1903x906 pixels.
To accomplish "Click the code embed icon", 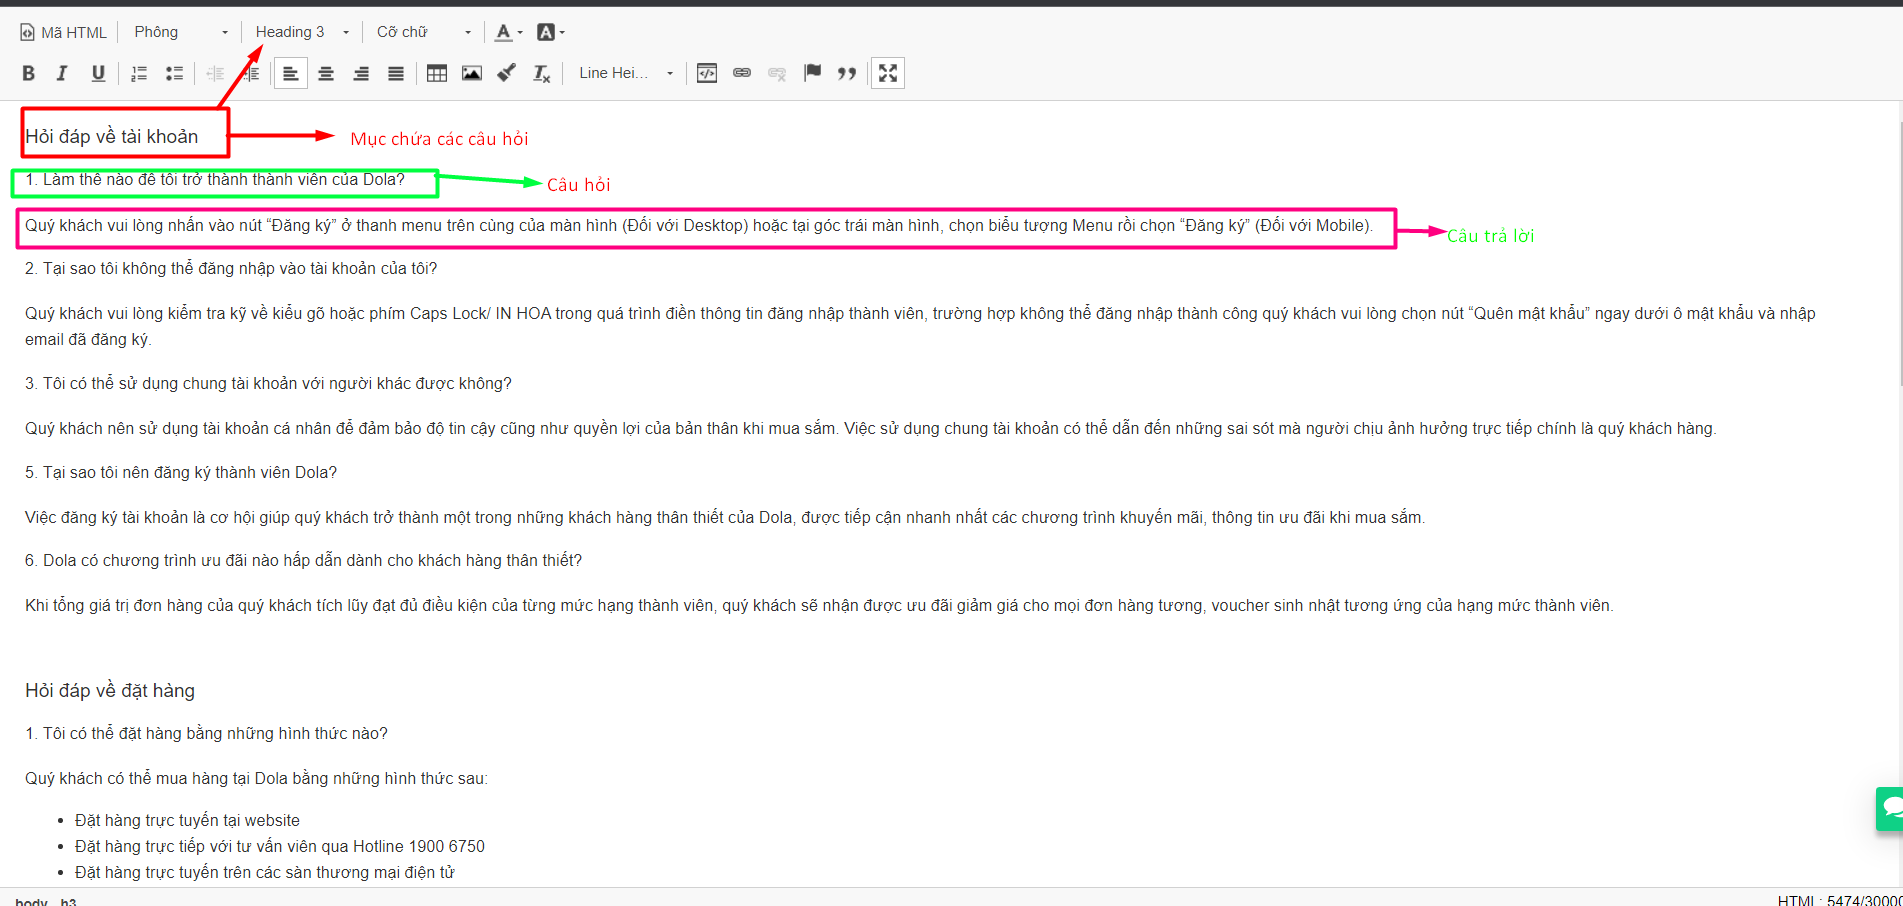I will point(707,73).
